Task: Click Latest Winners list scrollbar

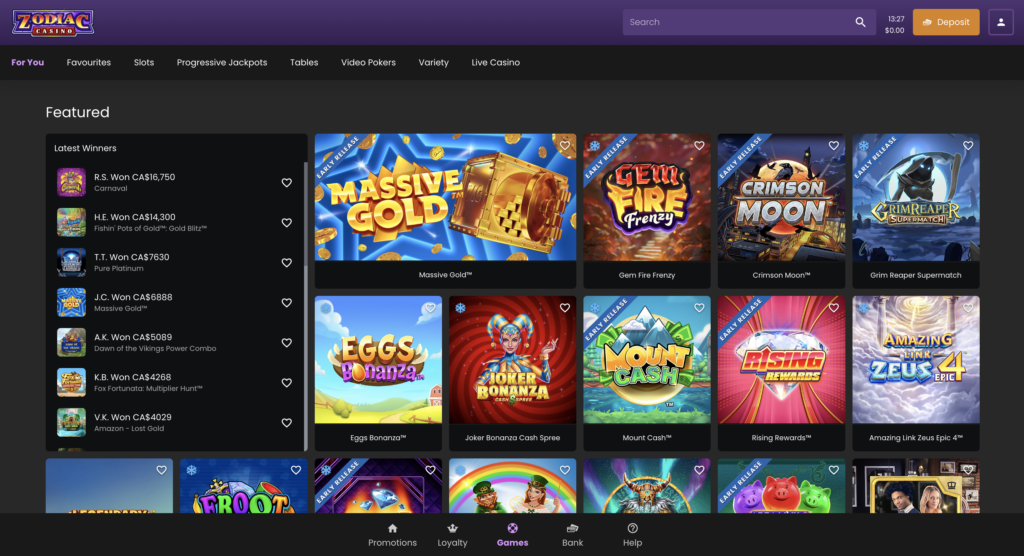Action: [306, 306]
